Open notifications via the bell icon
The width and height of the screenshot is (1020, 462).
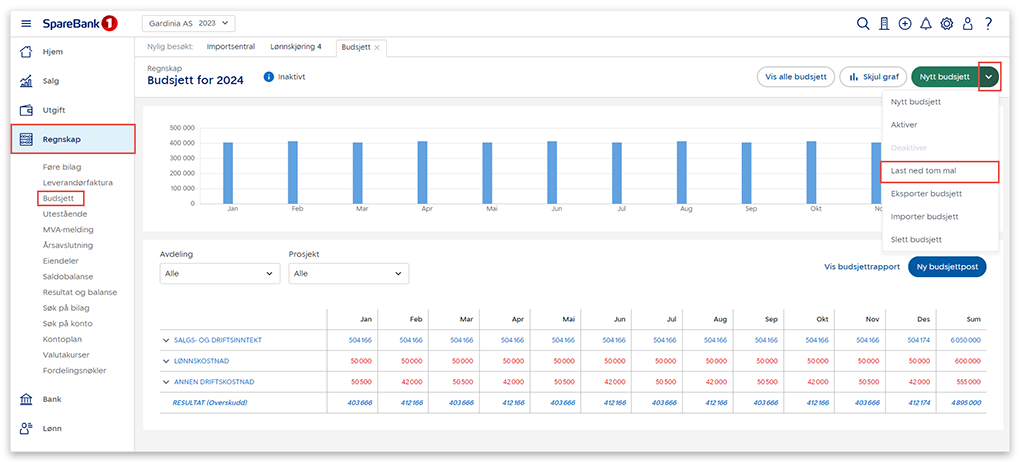[x=926, y=24]
